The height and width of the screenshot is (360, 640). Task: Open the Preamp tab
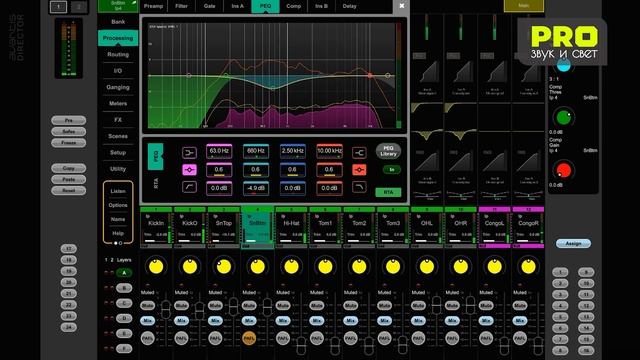[153, 6]
